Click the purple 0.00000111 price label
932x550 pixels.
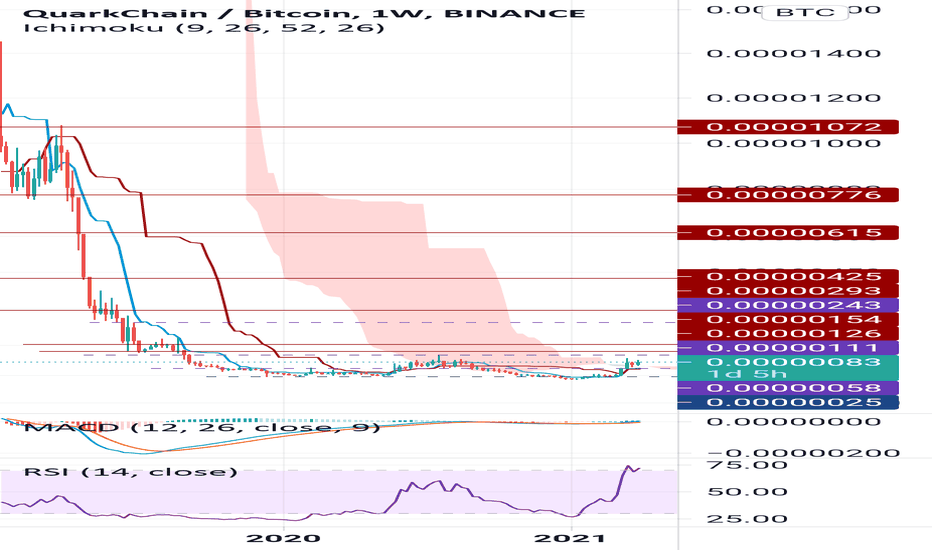pos(788,348)
